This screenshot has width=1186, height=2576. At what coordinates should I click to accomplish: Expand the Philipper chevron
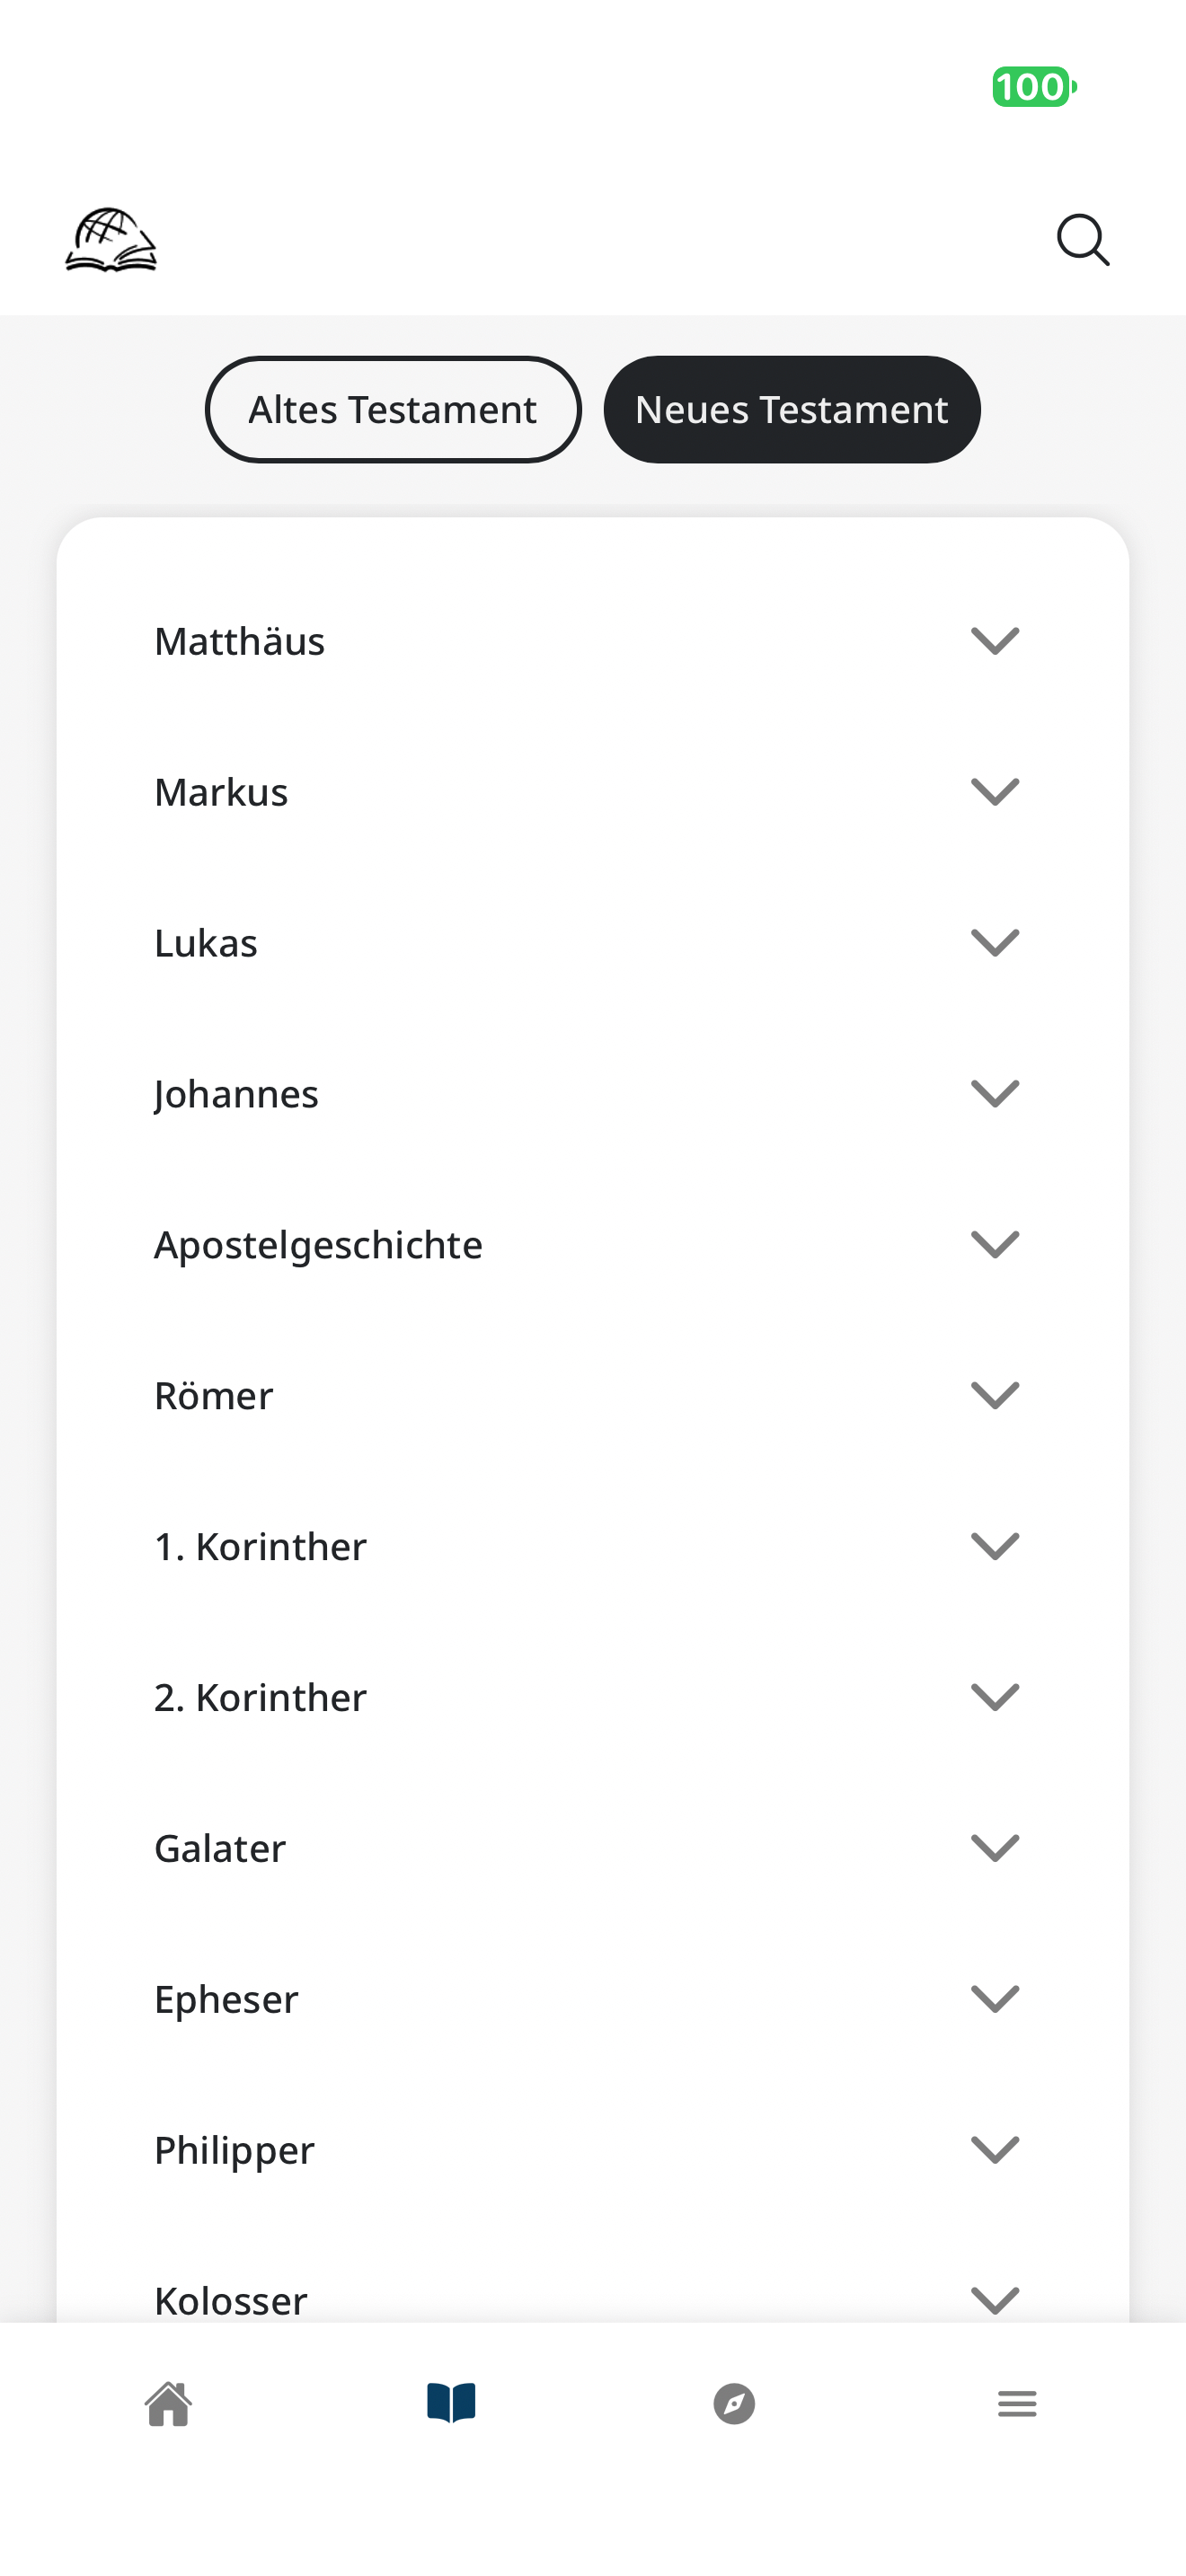[995, 2151]
